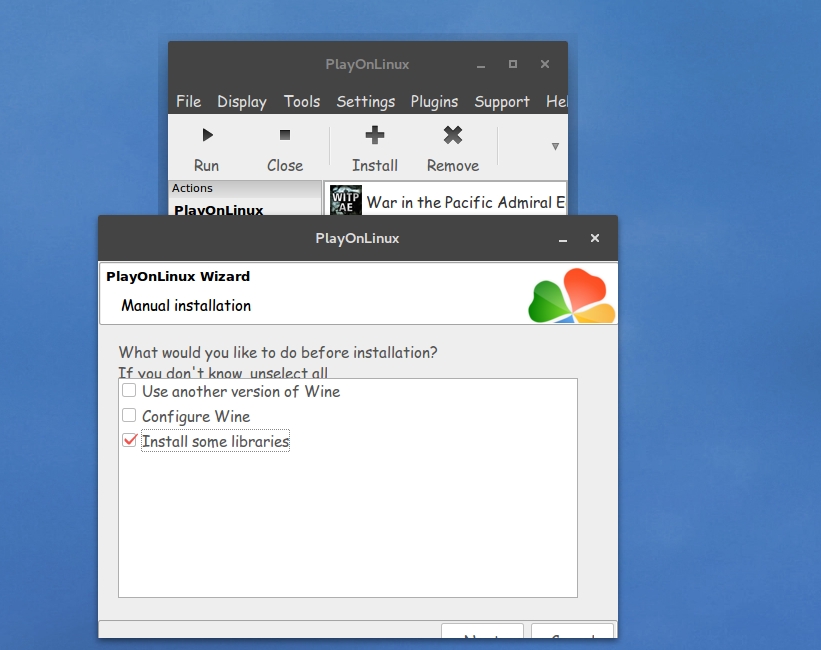This screenshot has height=650, width=821.
Task: Close the main PlayOnLinux window
Action: click(x=545, y=64)
